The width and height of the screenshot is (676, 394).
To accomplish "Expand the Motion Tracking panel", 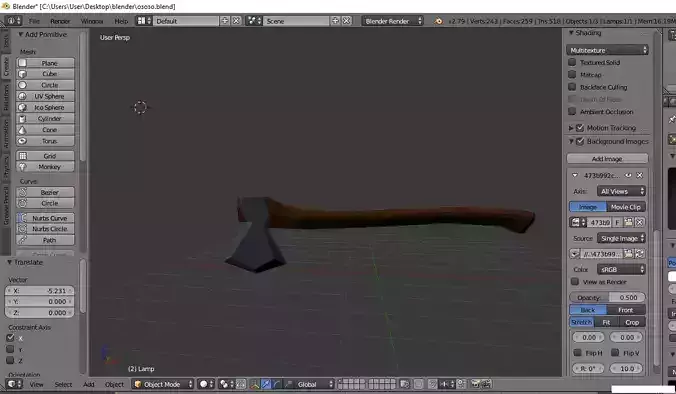I will coord(571,128).
